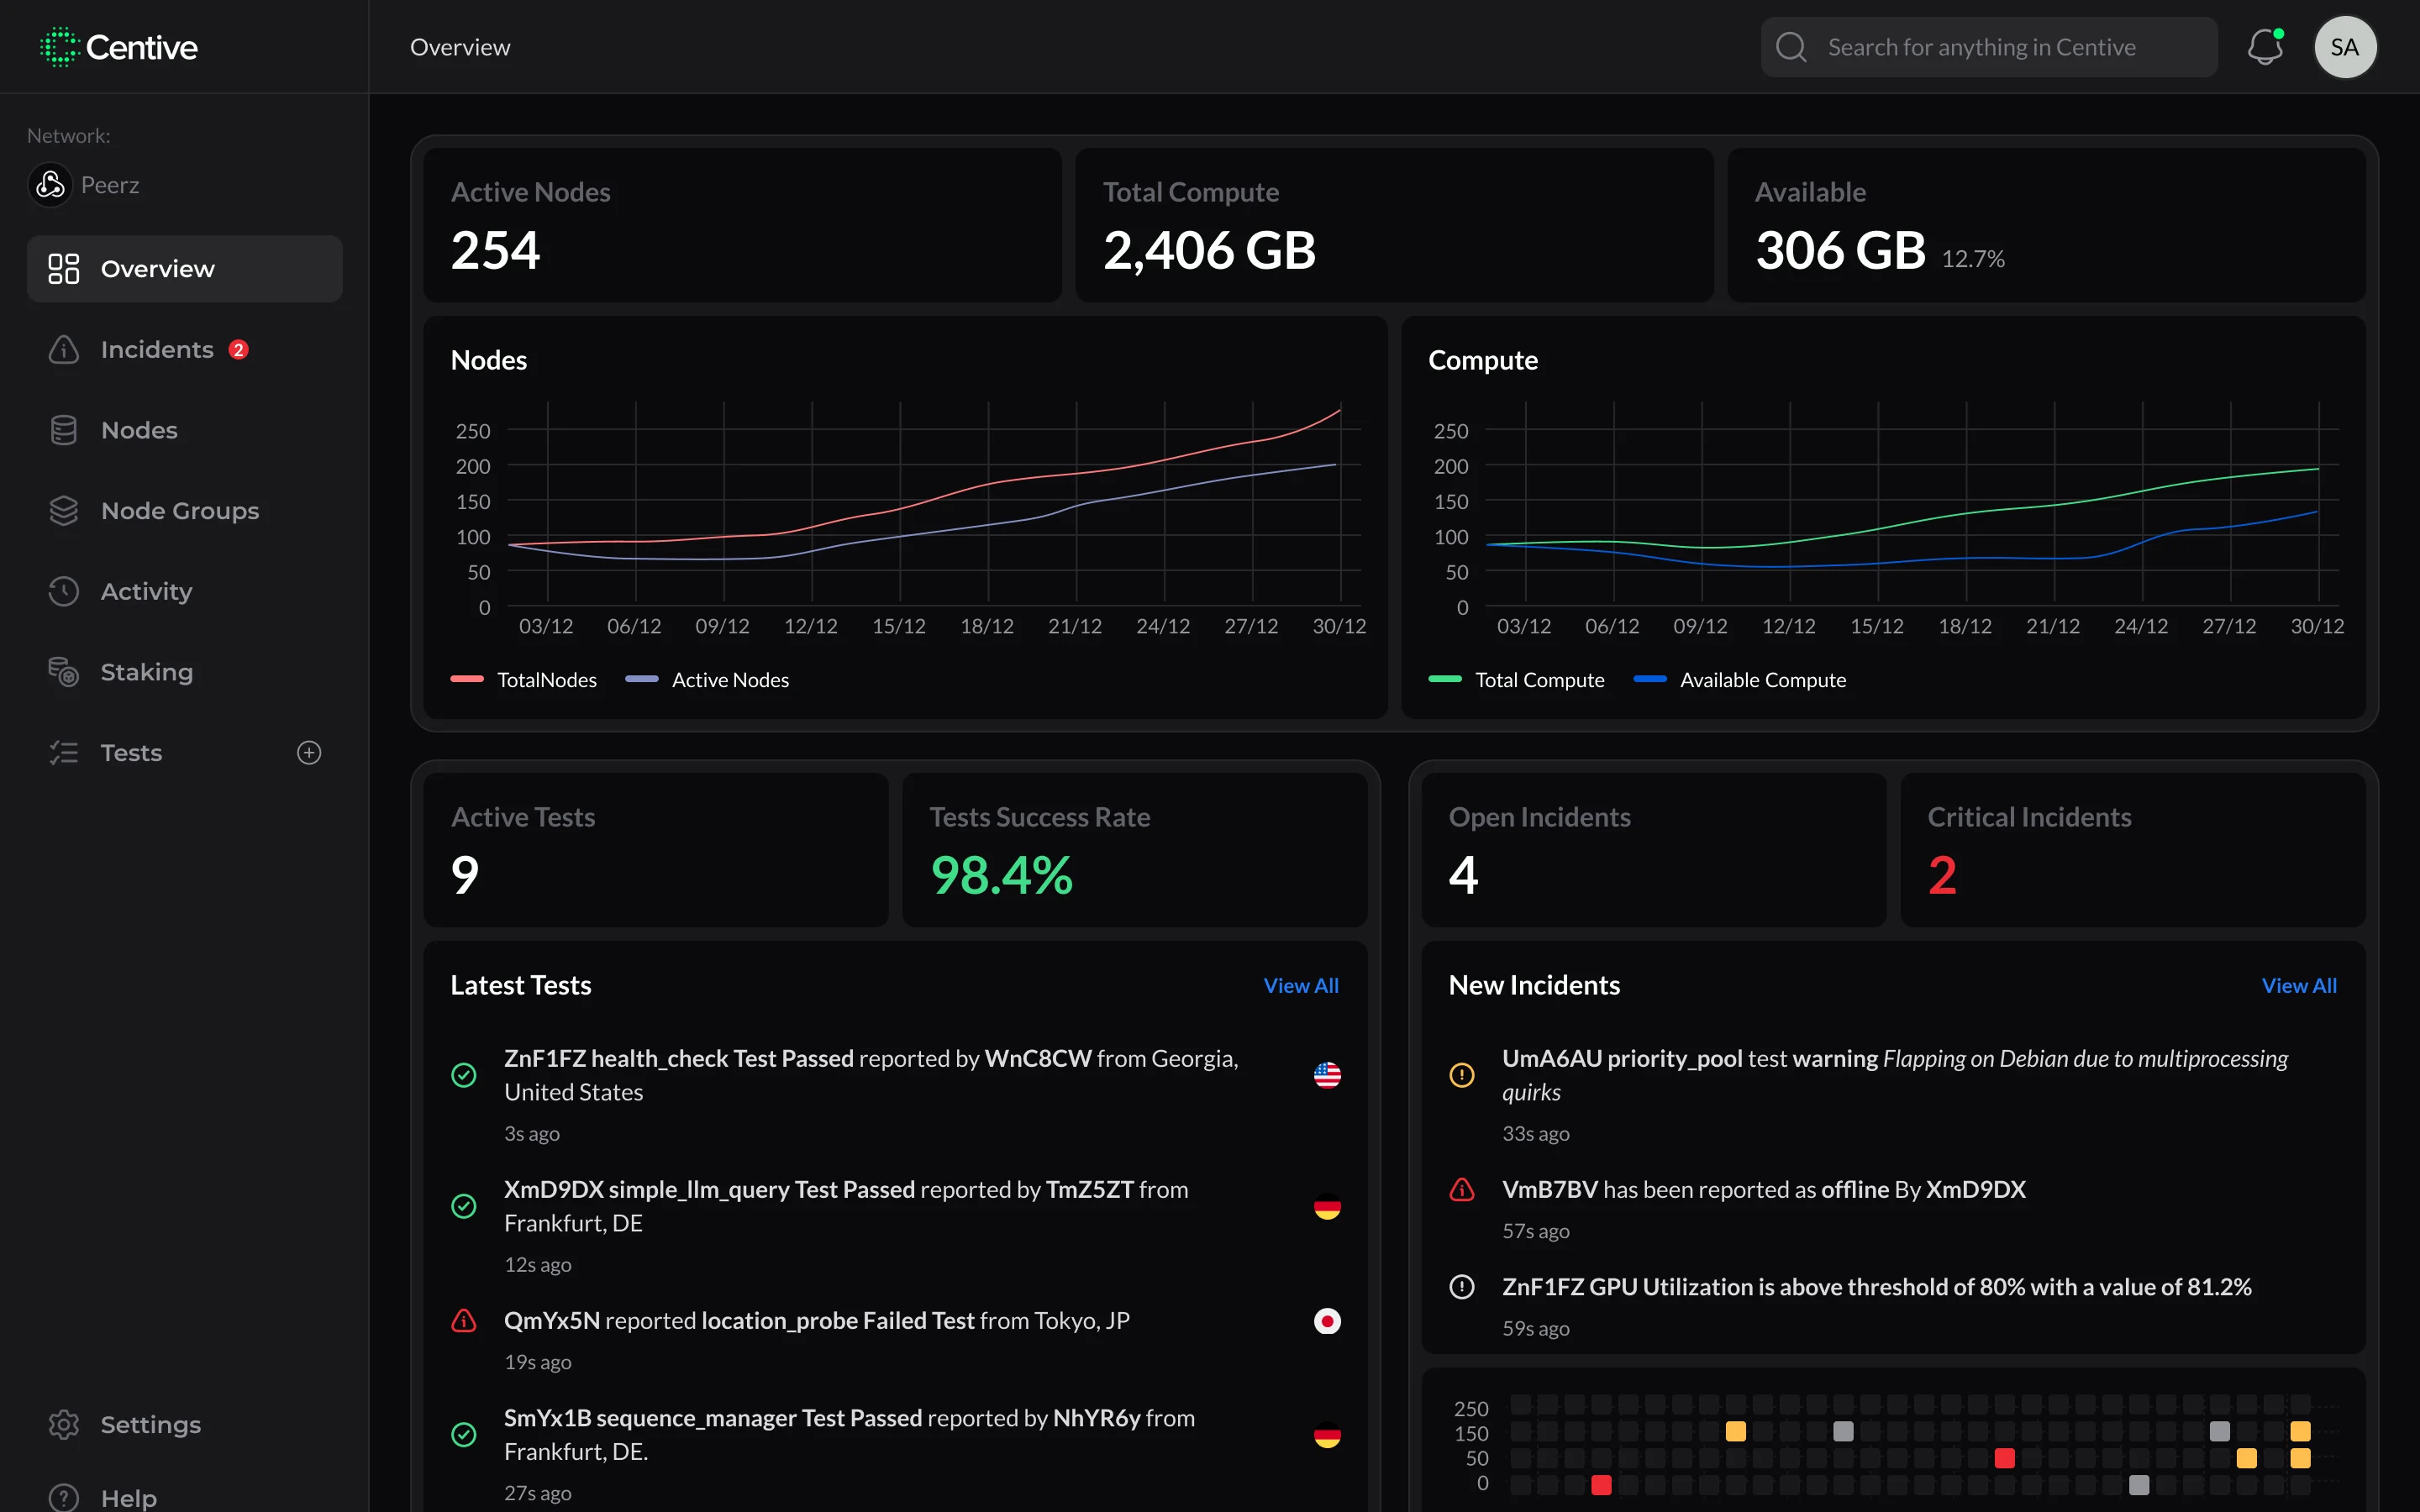
Task: Click the Available 306 GB stat card
Action: (x=2046, y=225)
